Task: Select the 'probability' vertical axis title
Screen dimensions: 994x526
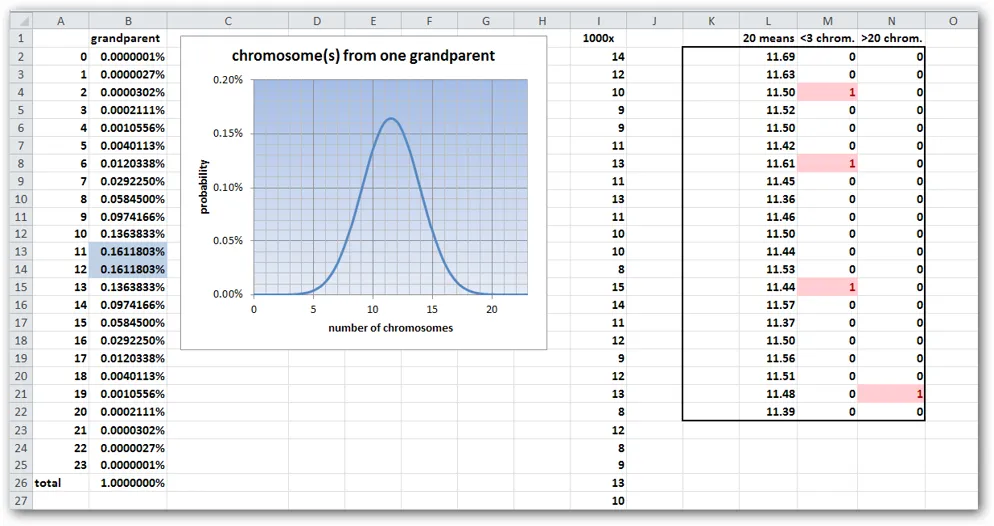Action: click(x=204, y=186)
